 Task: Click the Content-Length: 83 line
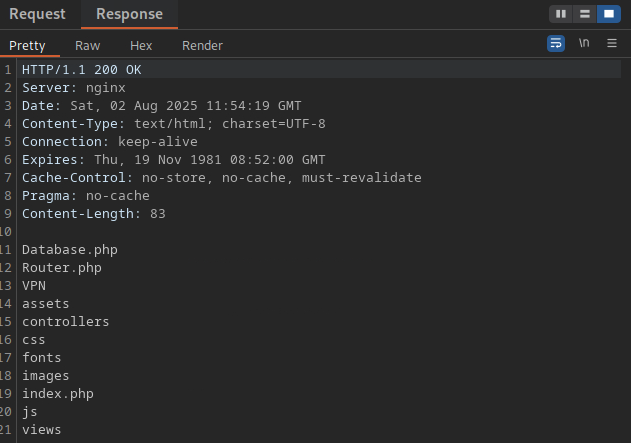[93, 214]
